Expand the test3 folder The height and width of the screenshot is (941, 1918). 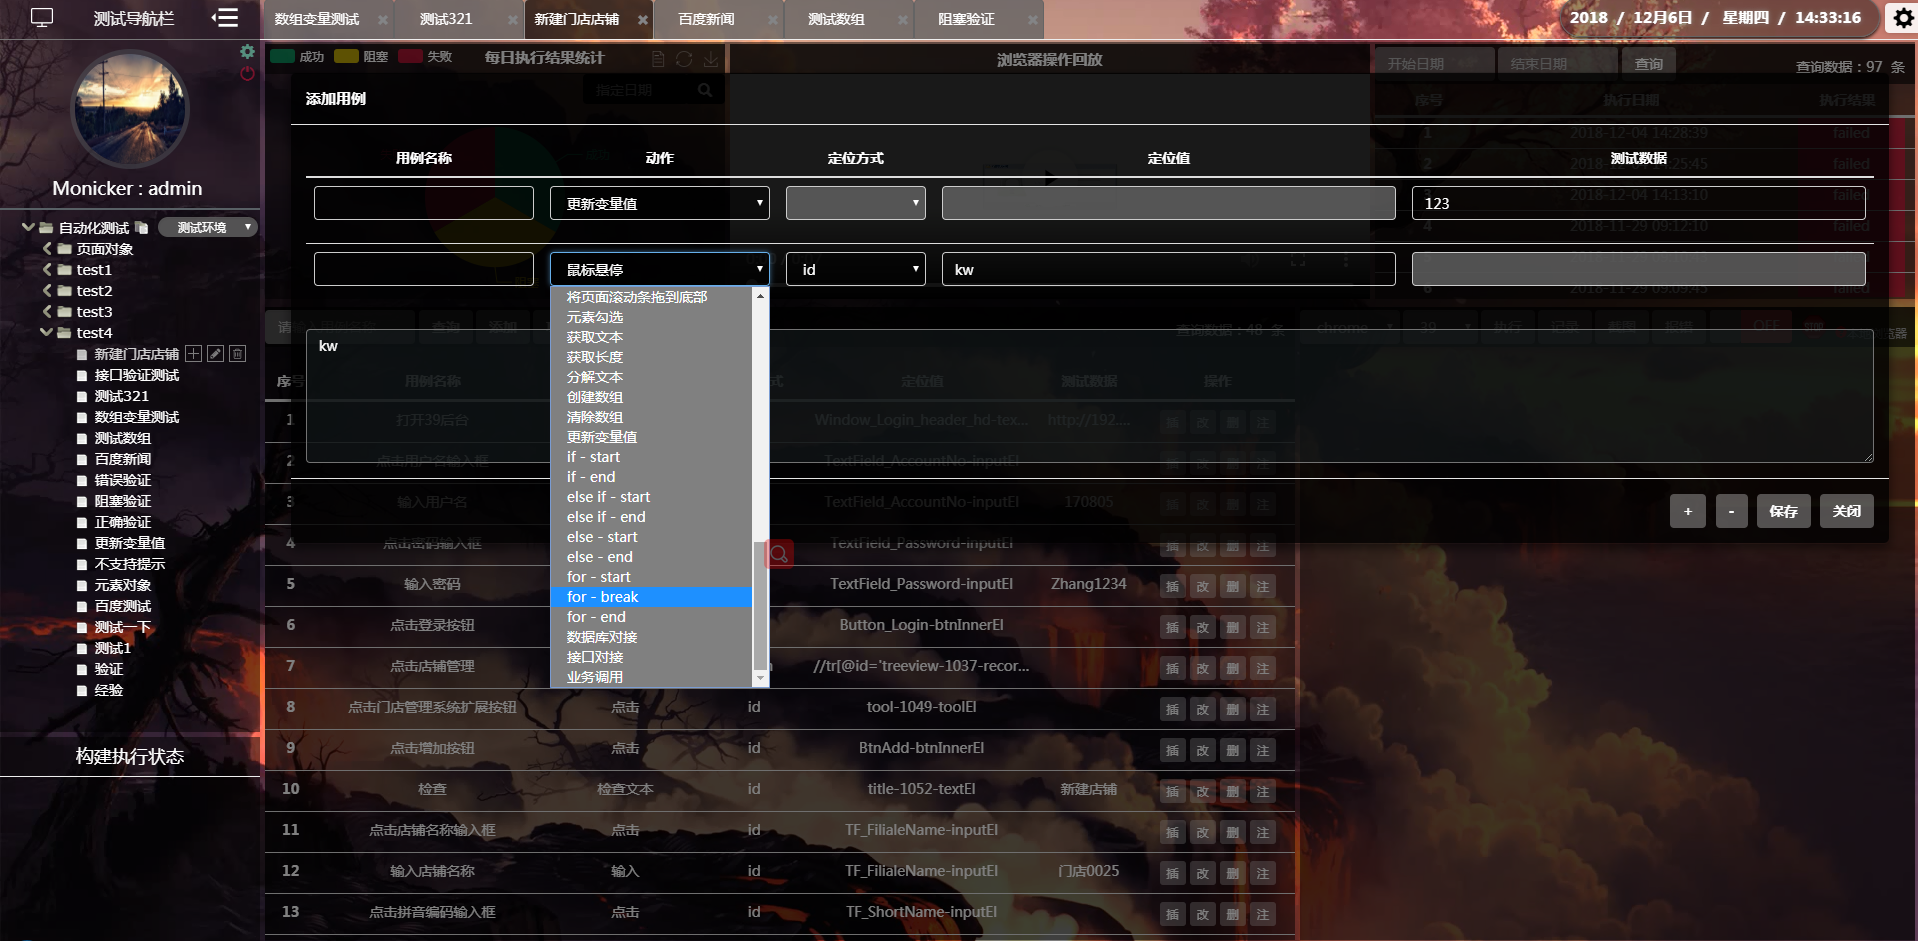47,312
